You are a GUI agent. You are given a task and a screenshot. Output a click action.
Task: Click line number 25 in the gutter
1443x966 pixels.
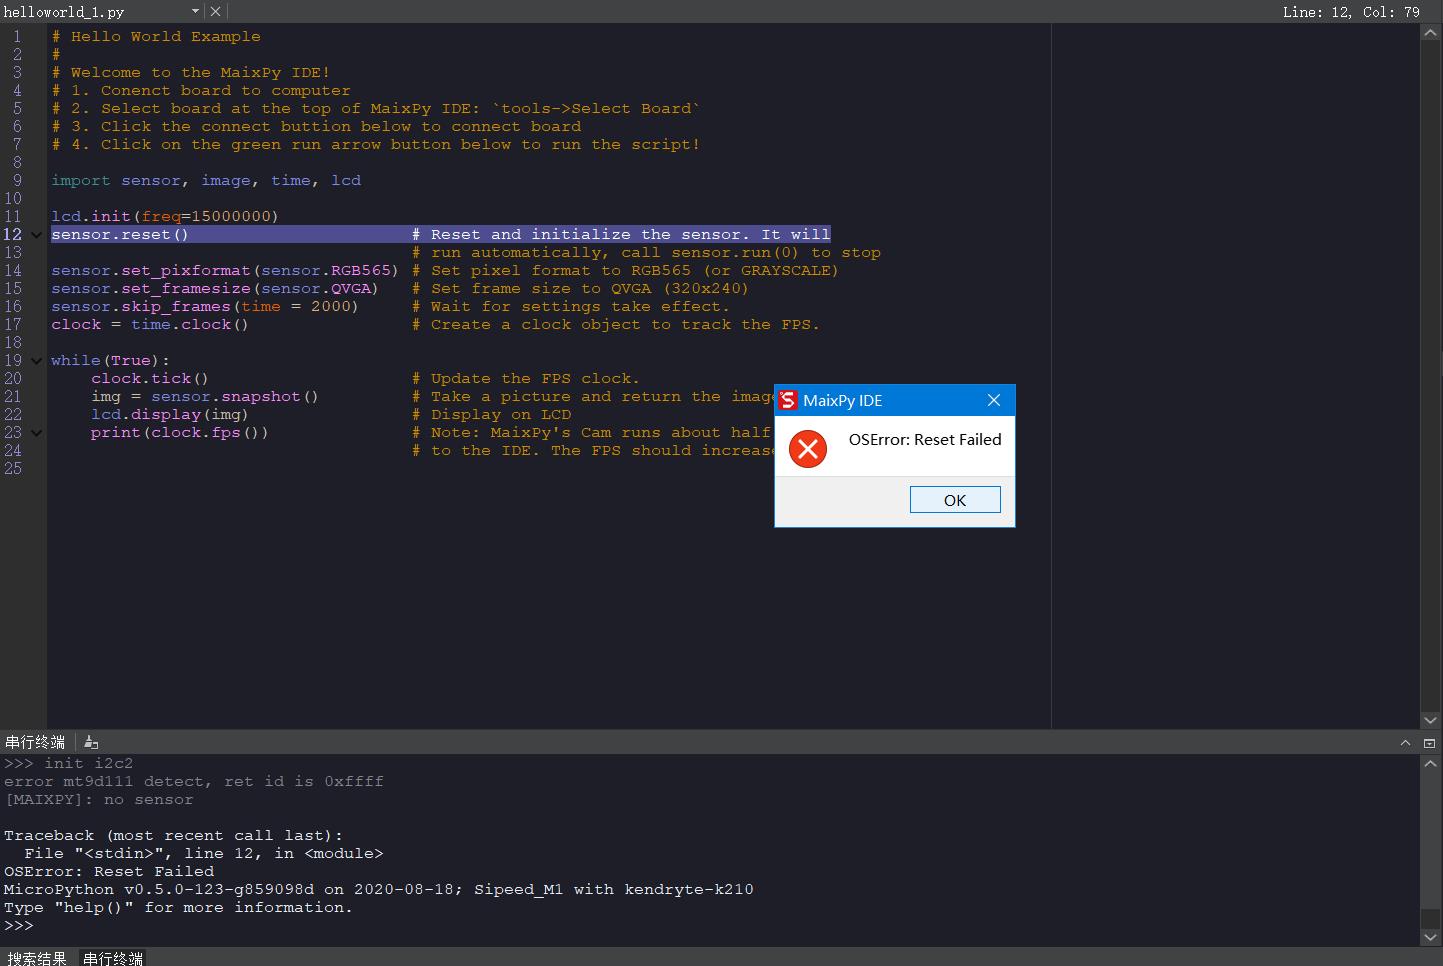(x=13, y=468)
